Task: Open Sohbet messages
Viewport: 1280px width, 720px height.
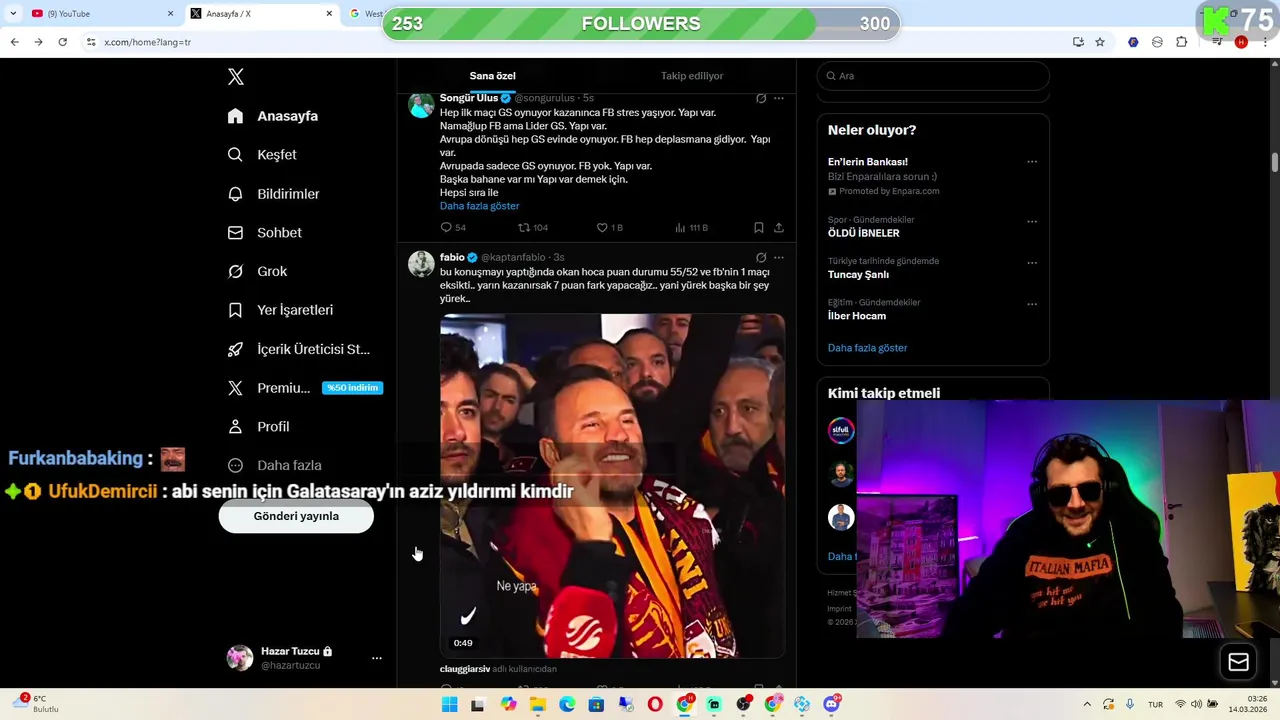Action: [265, 233]
